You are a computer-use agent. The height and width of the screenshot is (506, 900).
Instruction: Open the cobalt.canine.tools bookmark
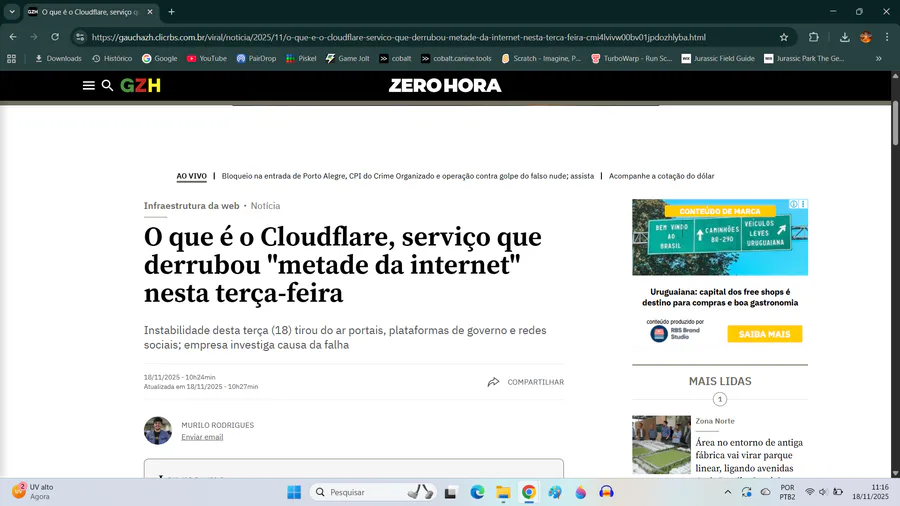(x=456, y=59)
